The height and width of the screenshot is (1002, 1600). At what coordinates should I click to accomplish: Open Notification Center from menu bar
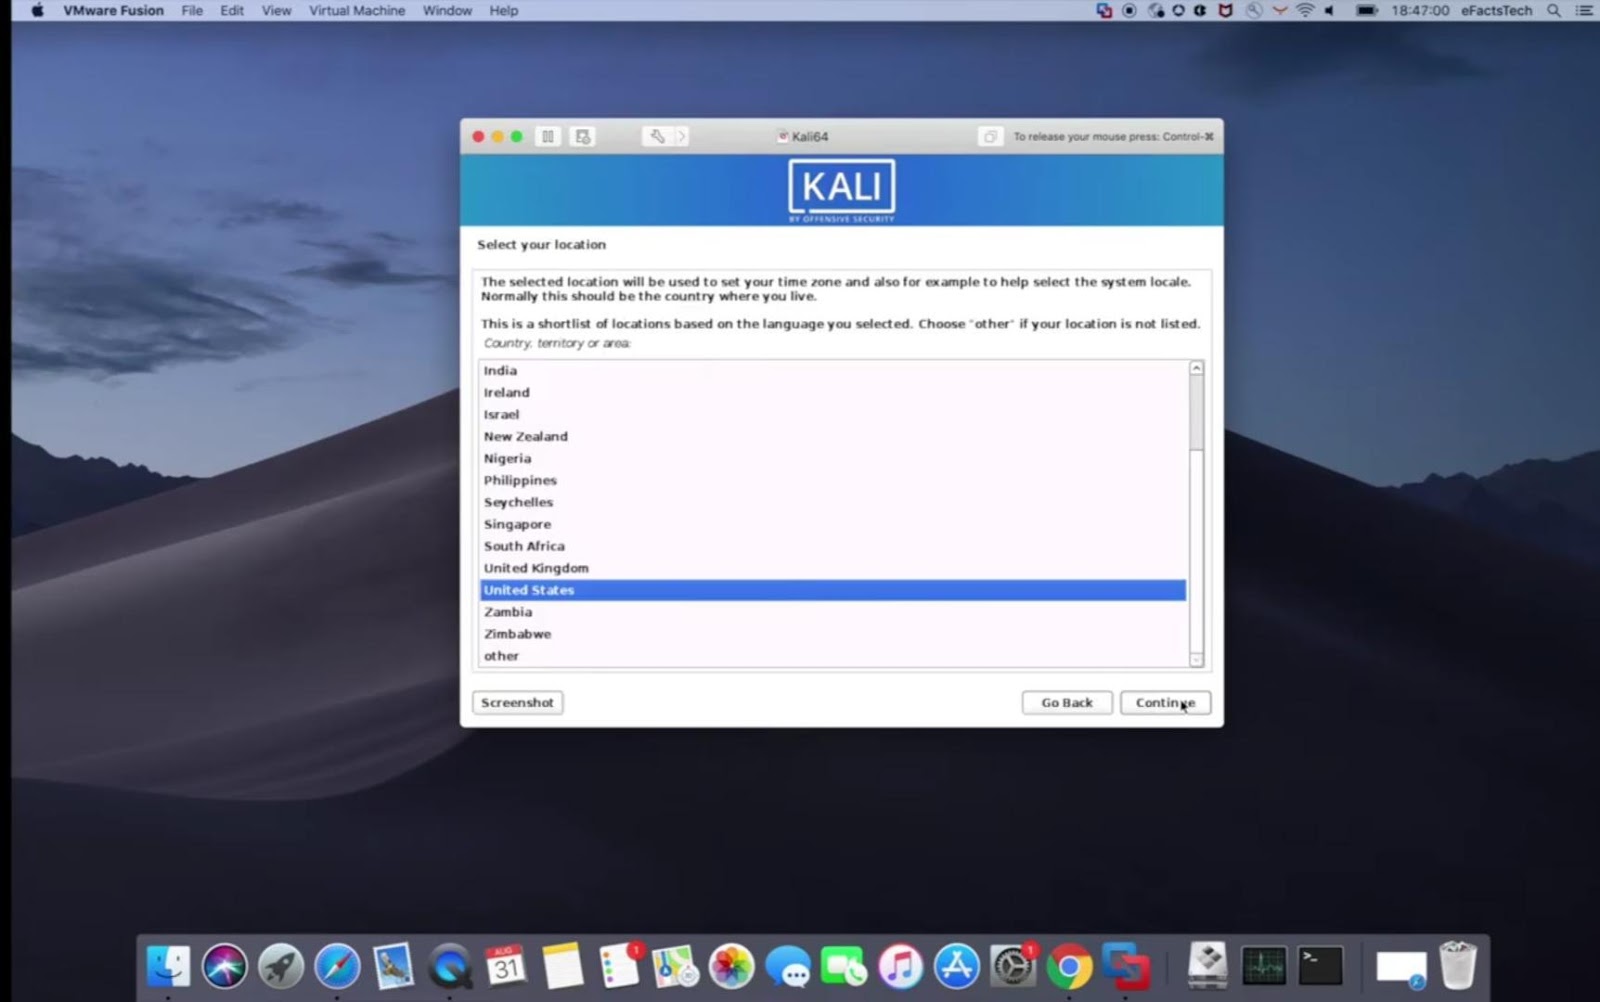click(x=1583, y=10)
